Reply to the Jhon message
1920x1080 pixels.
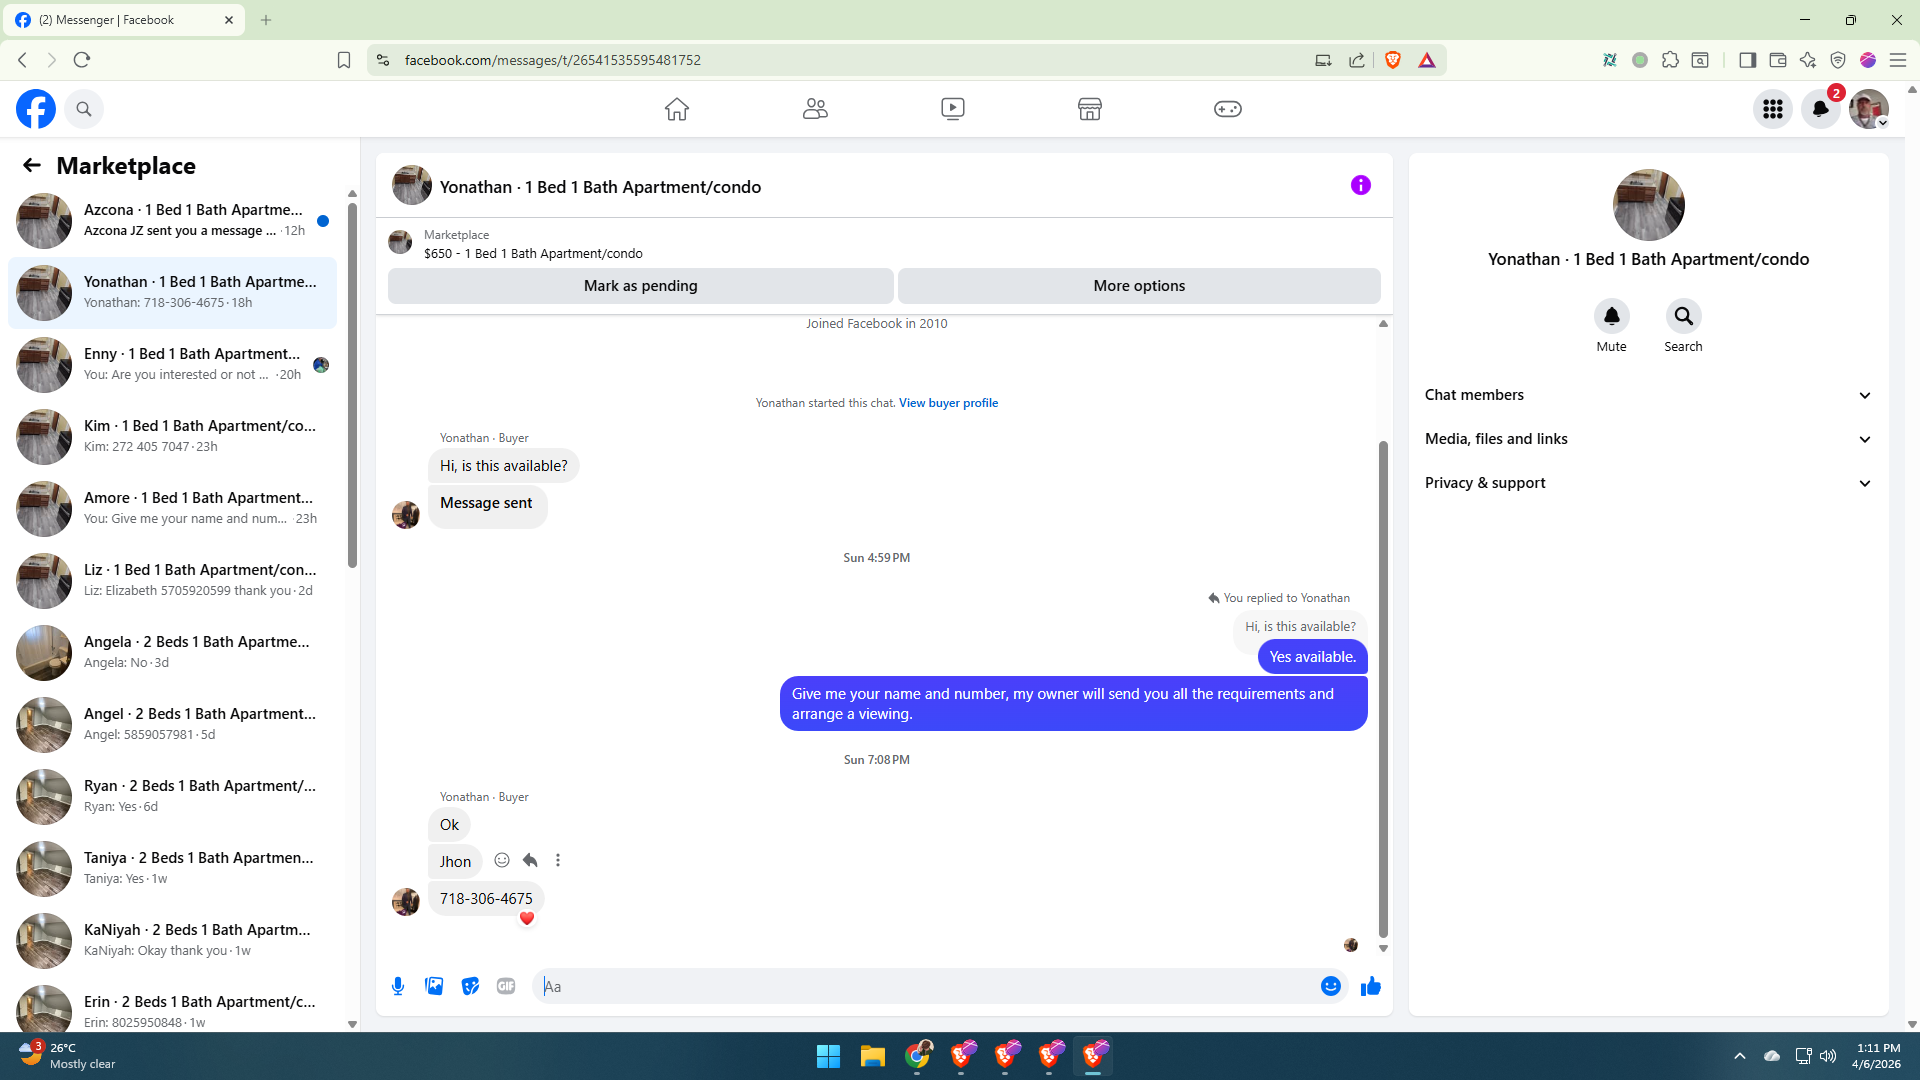click(x=530, y=860)
